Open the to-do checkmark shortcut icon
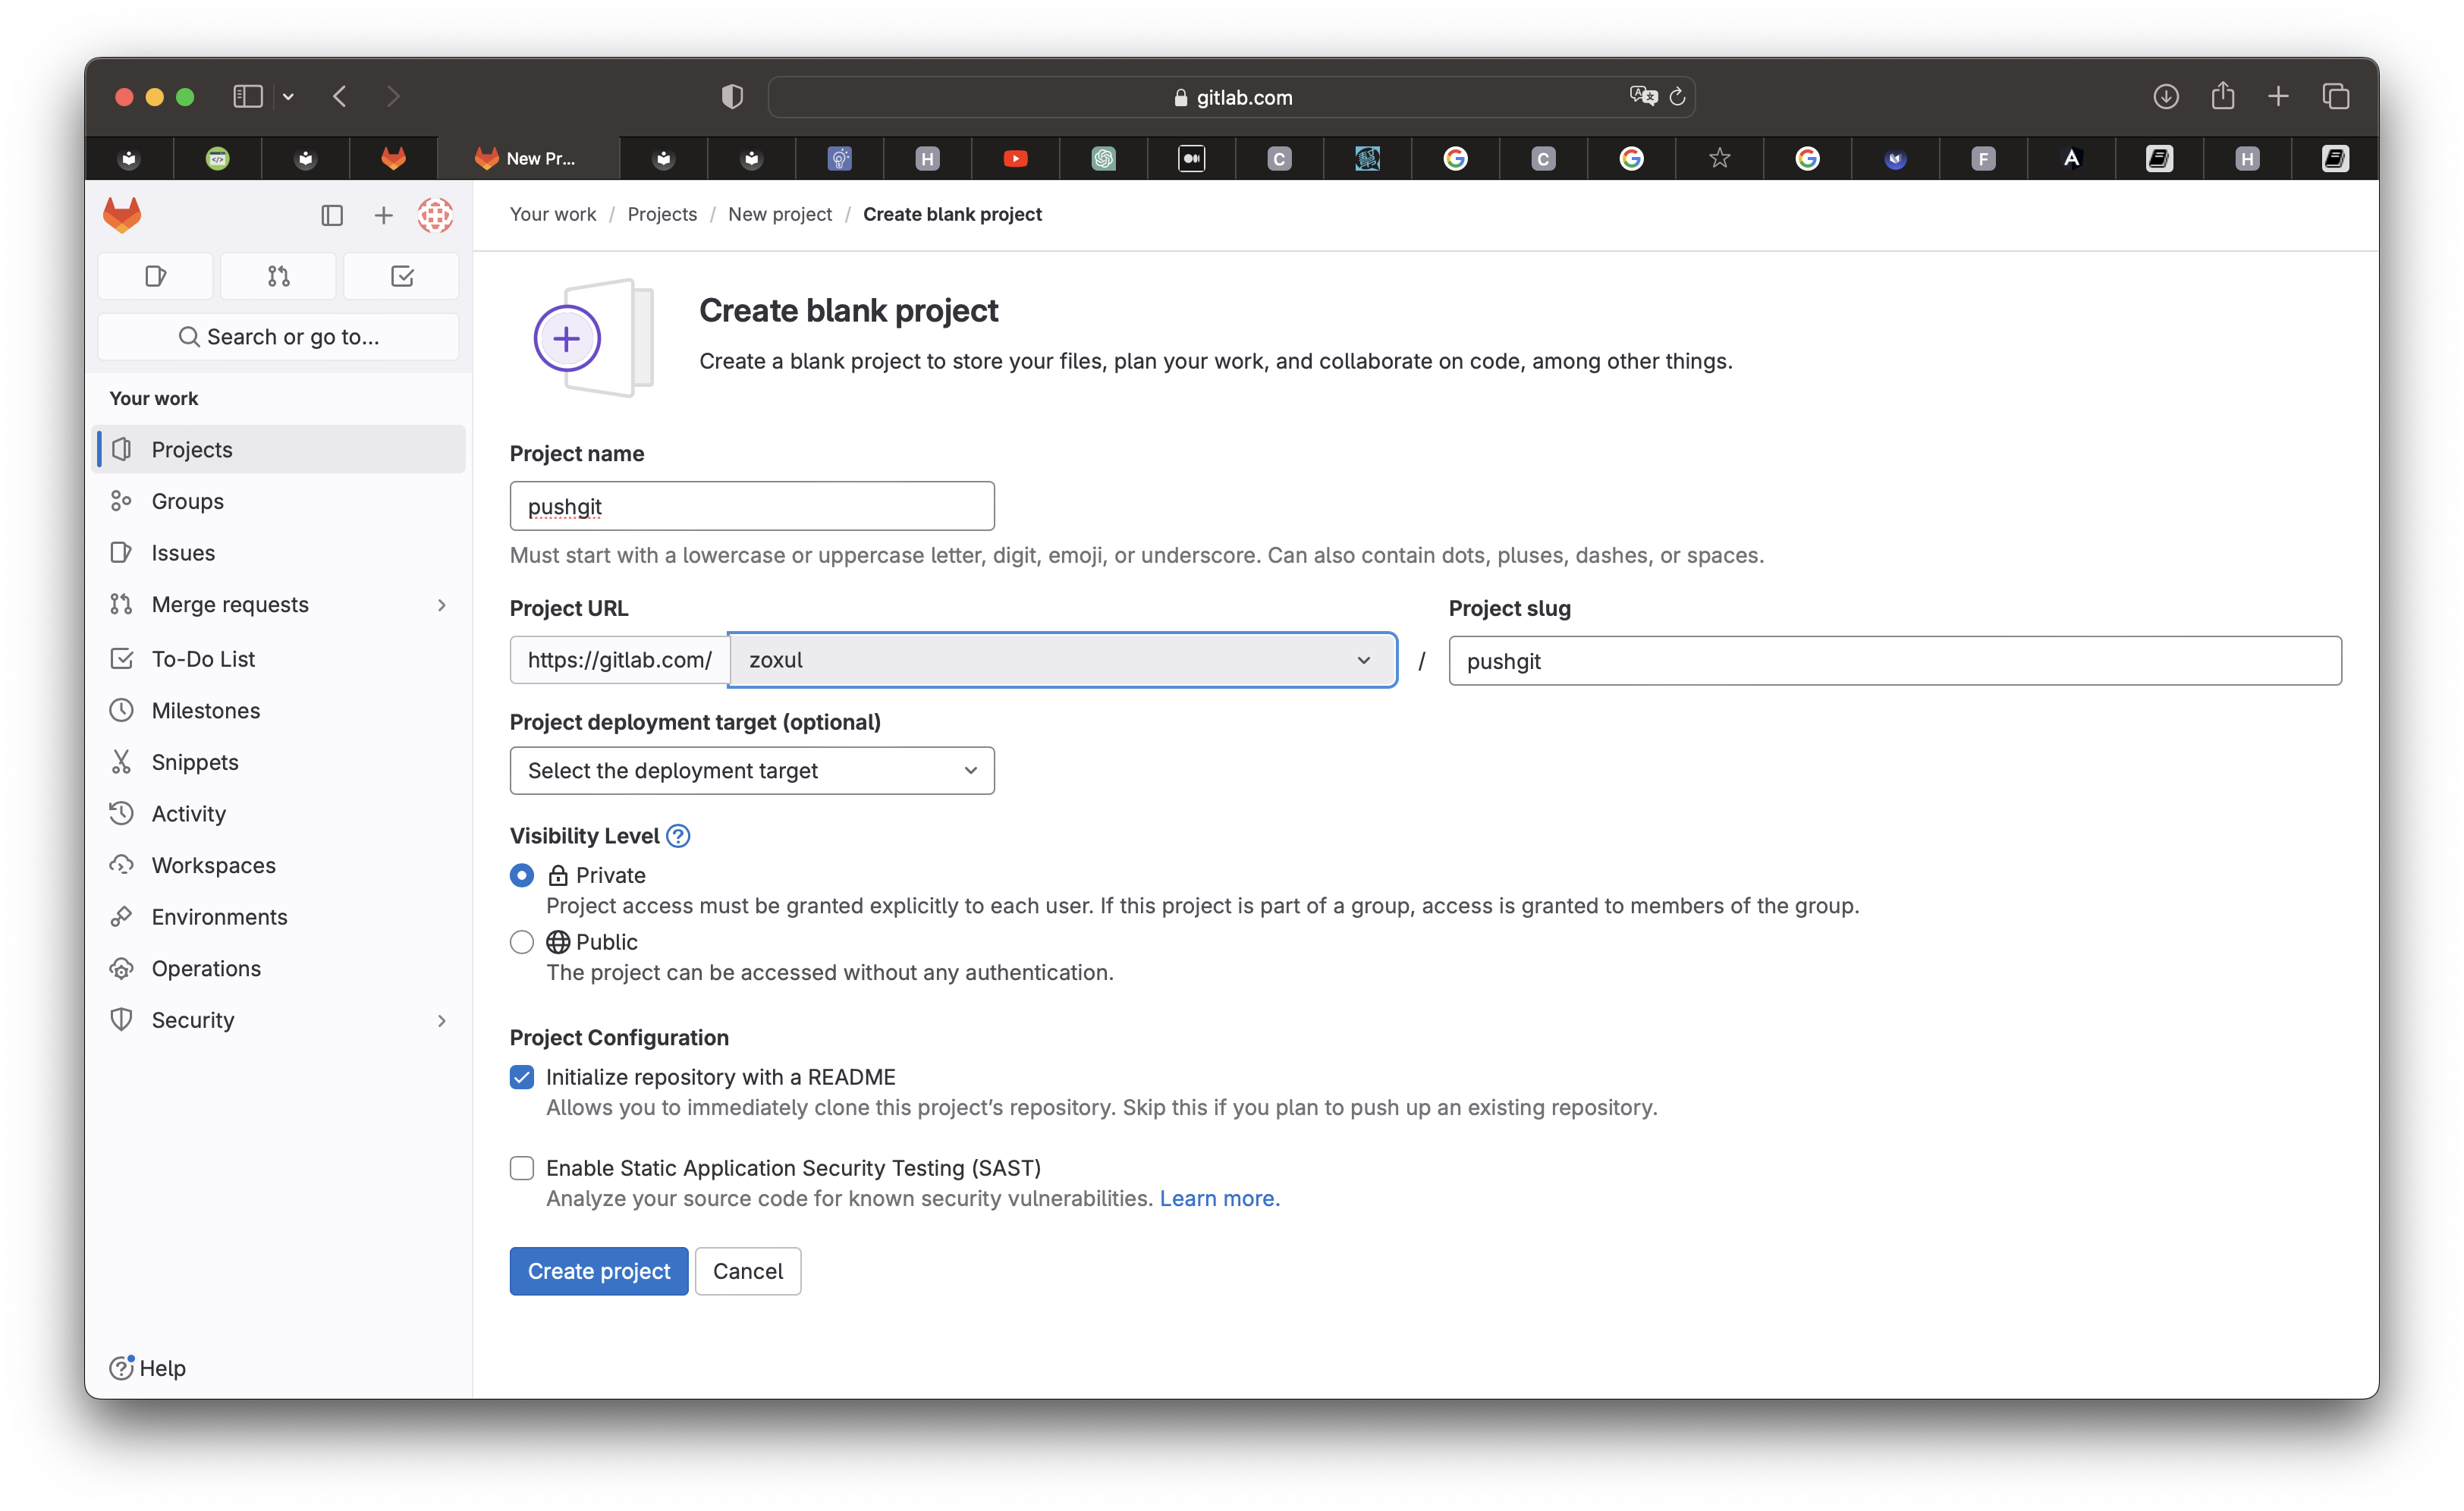2464x1511 pixels. pyautogui.click(x=402, y=276)
